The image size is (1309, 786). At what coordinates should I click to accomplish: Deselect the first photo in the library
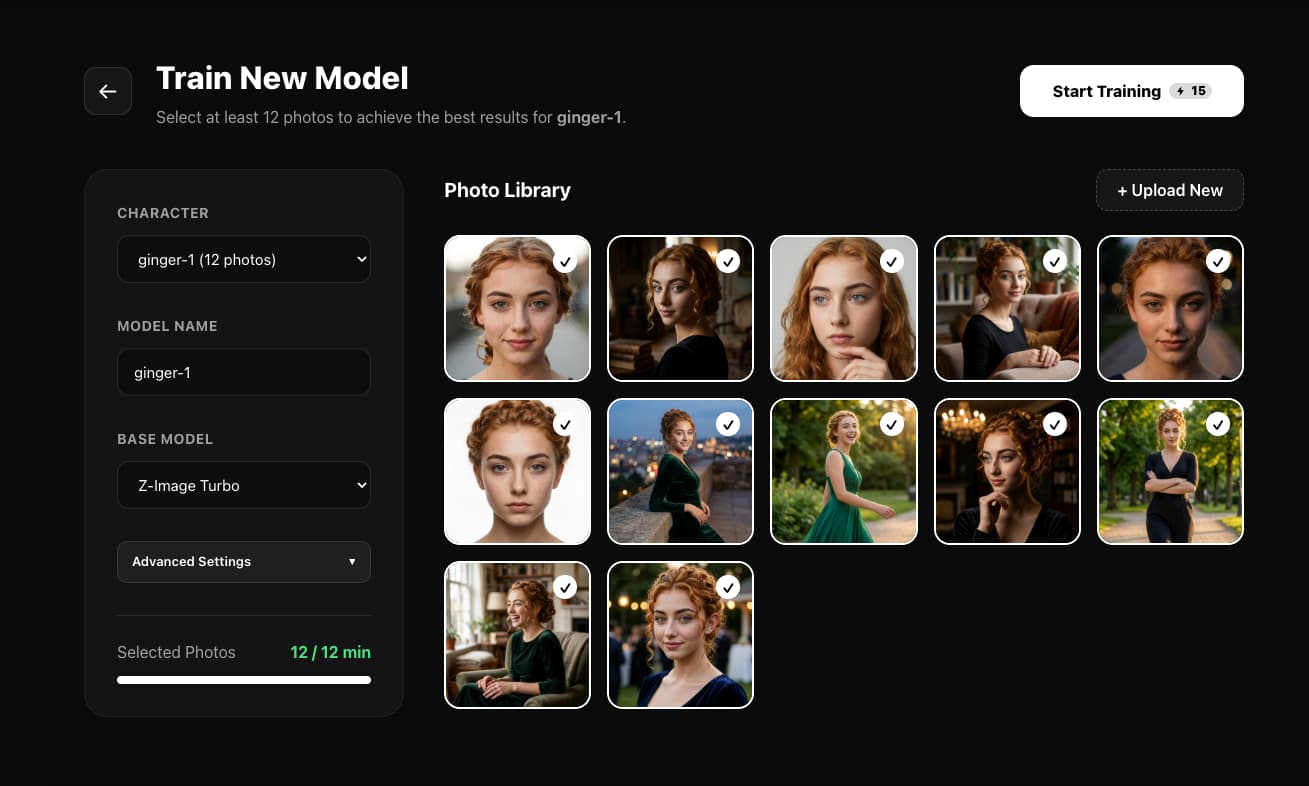[565, 260]
